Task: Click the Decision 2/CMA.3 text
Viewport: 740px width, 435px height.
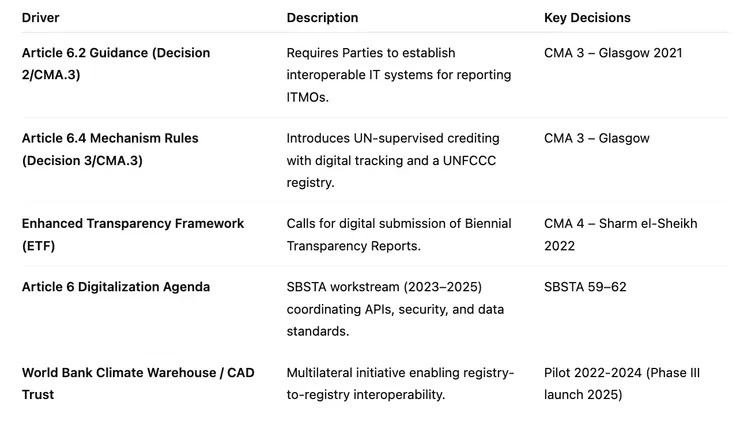Action: tap(59, 74)
